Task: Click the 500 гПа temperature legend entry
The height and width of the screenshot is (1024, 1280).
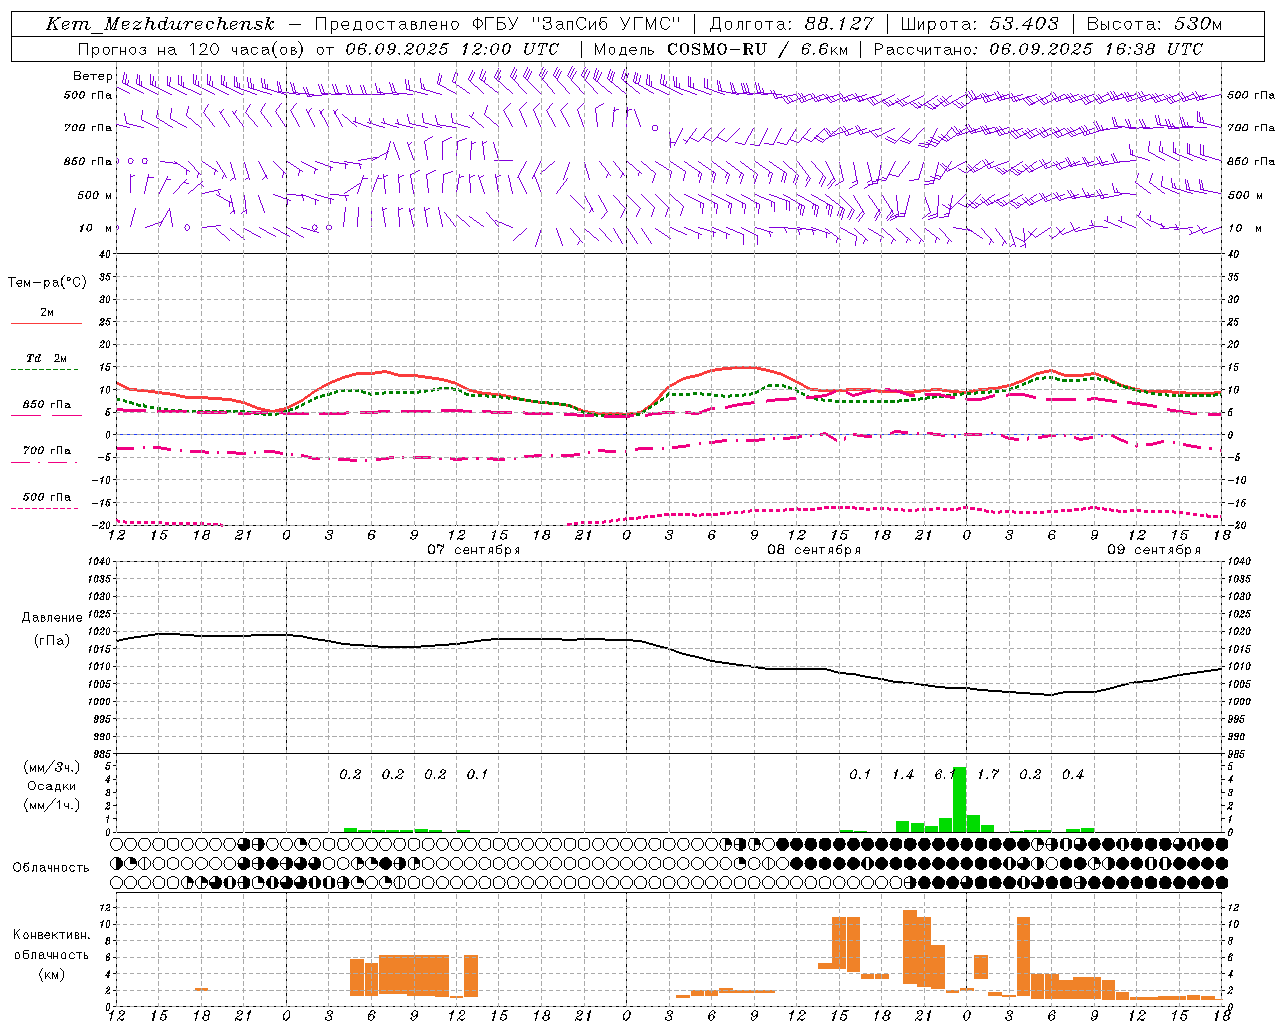Action: (x=47, y=497)
